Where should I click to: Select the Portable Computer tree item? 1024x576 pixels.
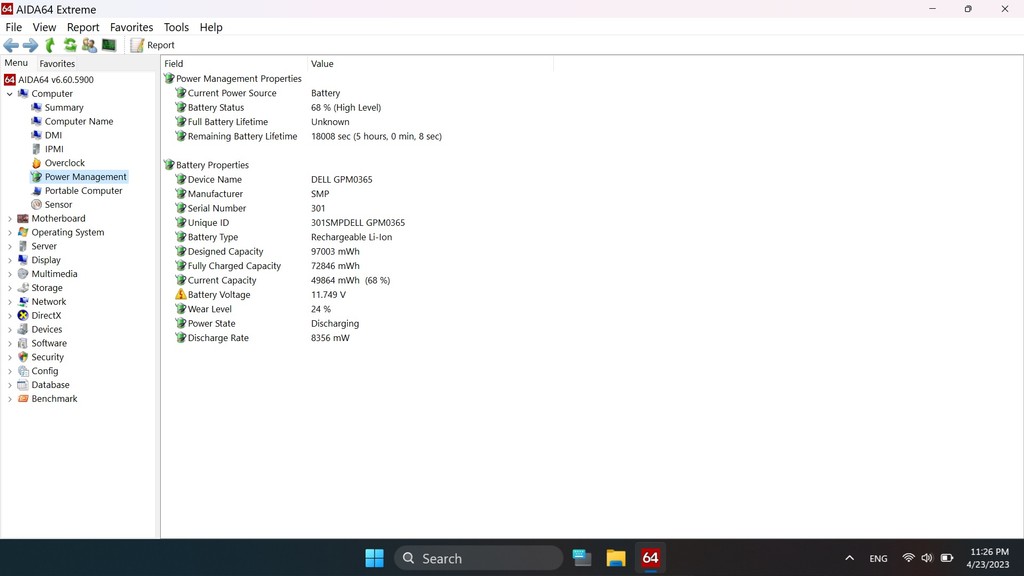pyautogui.click(x=83, y=191)
